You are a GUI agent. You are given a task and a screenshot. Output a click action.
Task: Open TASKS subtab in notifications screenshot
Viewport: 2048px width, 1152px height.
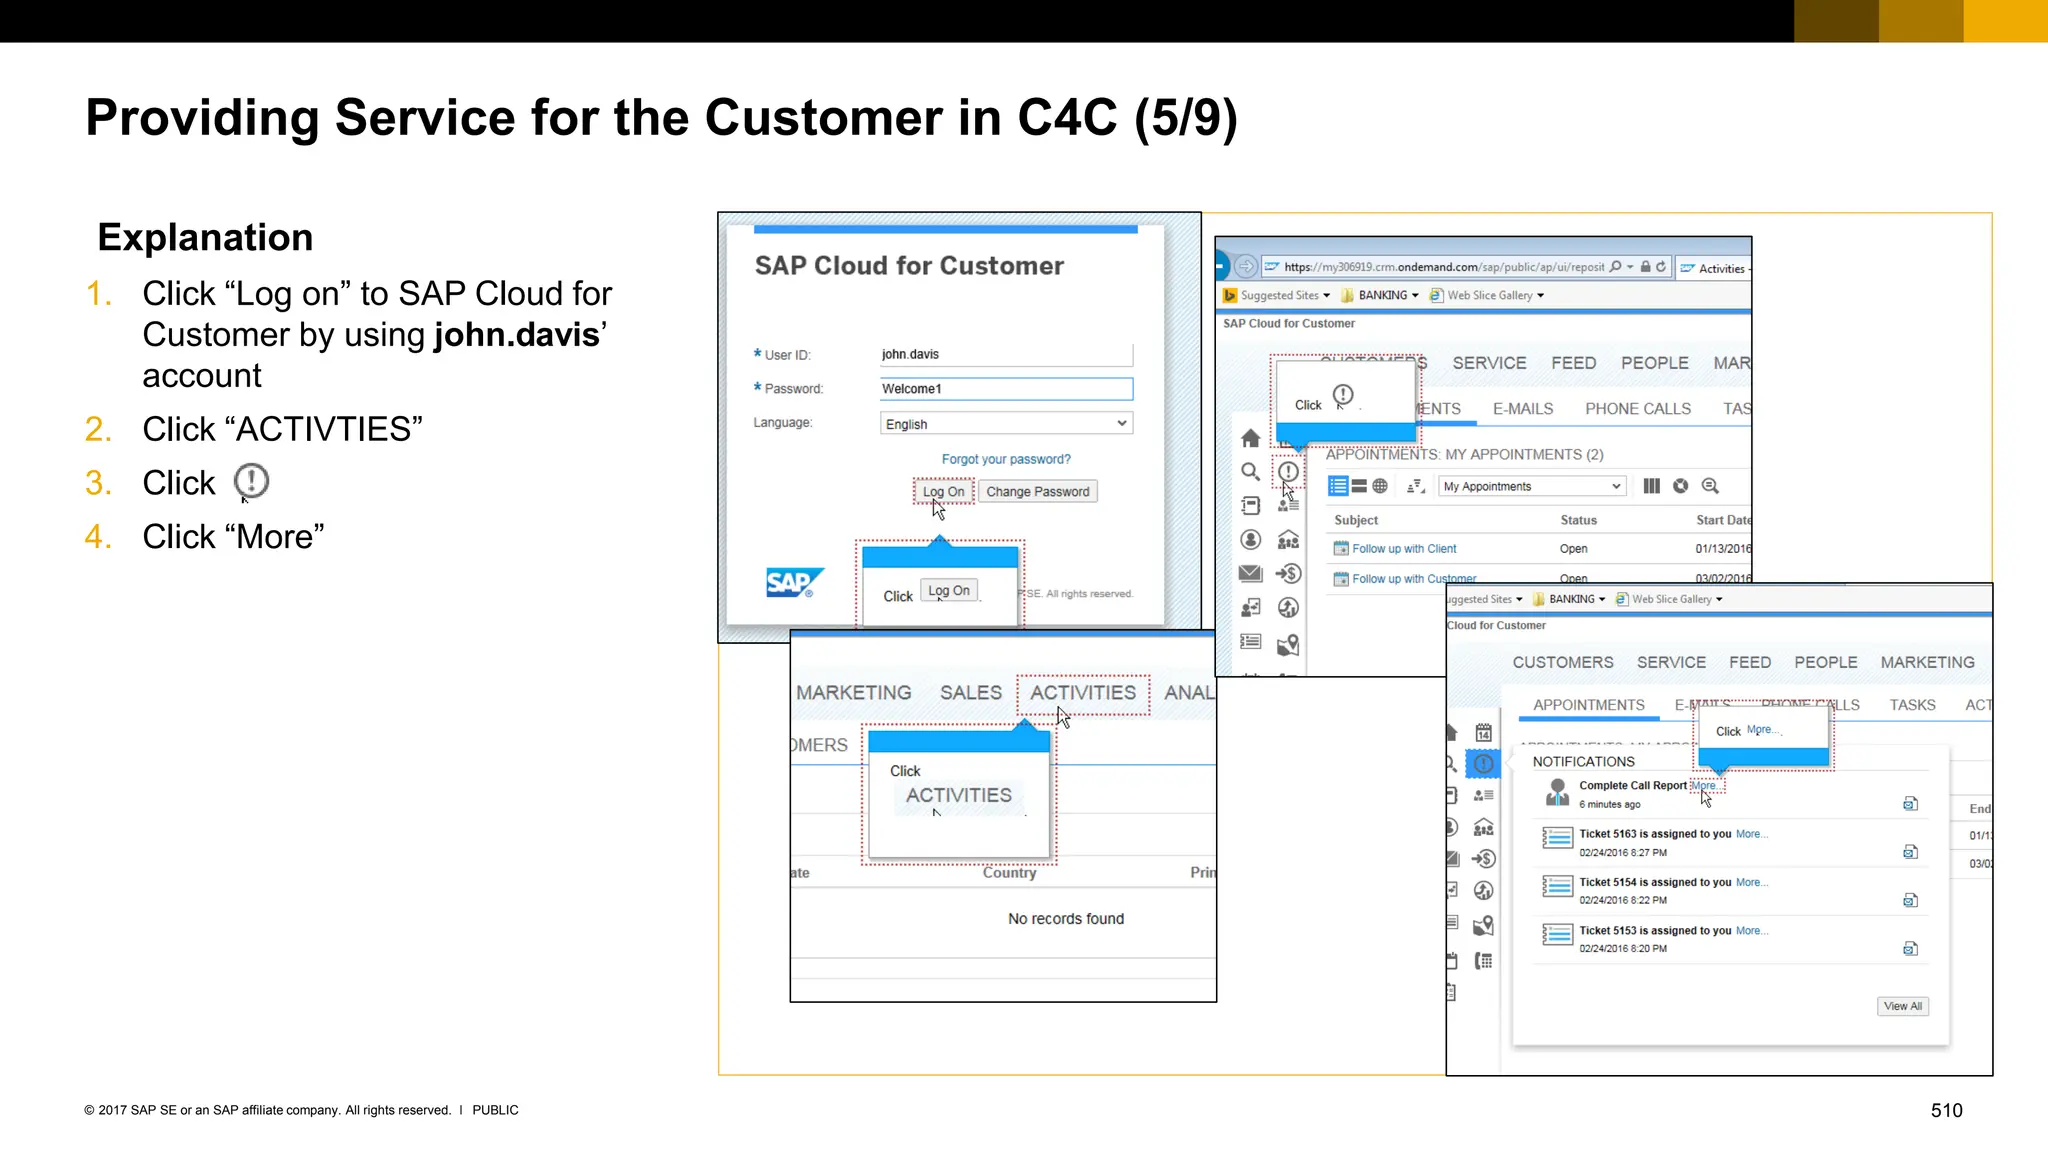(1912, 705)
